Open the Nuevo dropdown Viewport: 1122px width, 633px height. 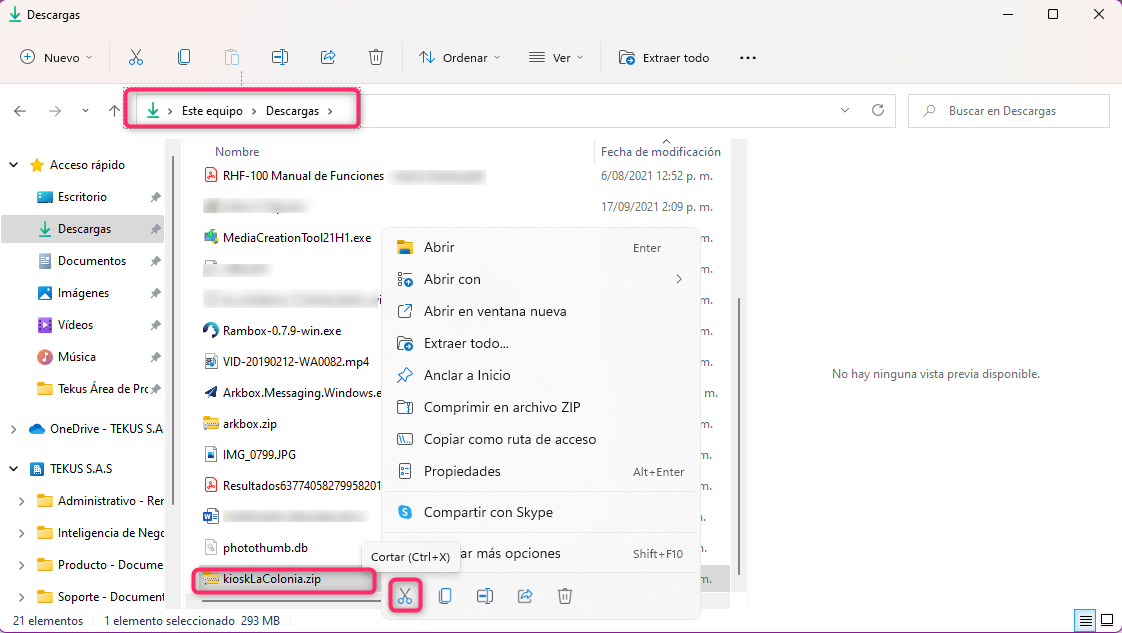click(x=57, y=58)
